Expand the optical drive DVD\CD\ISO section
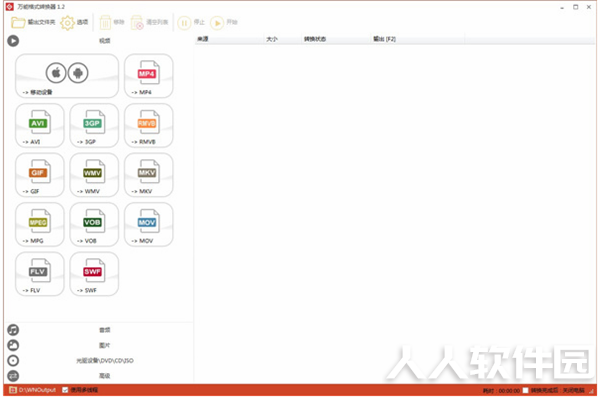This screenshot has height=397, width=600. tap(99, 361)
